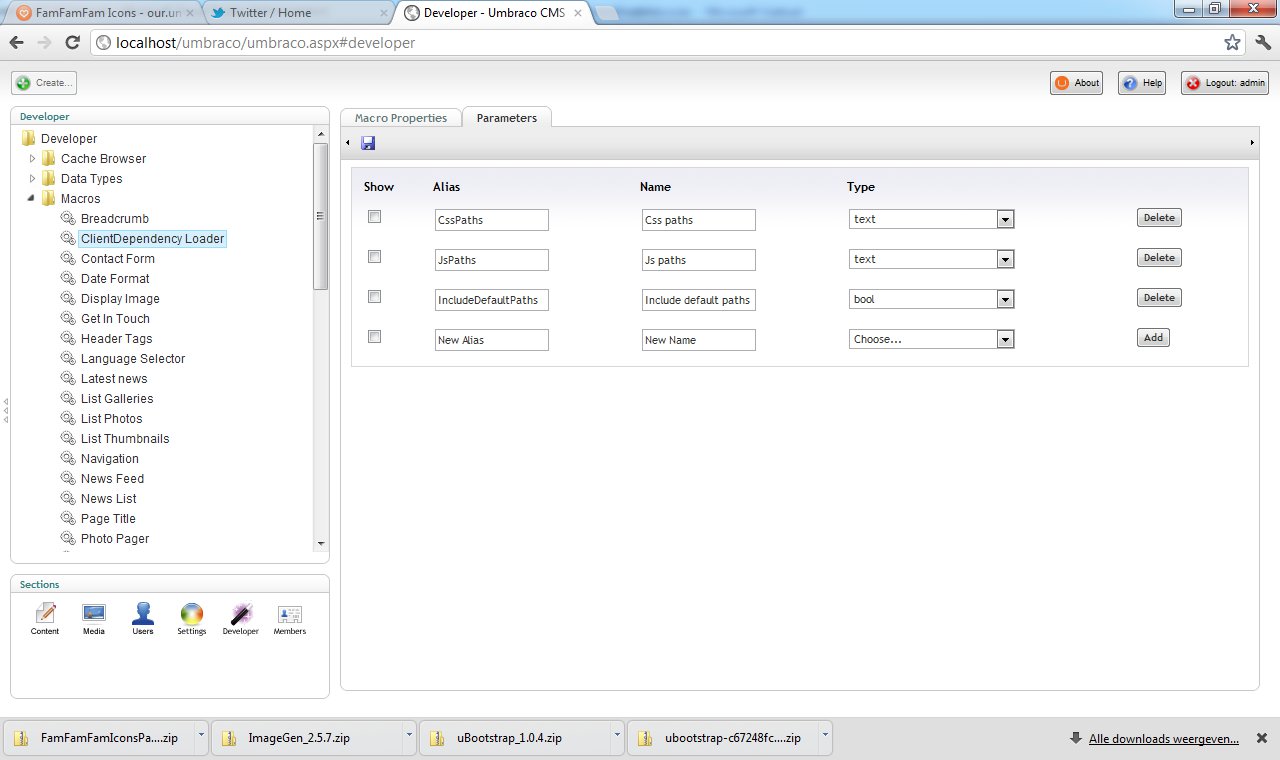This screenshot has width=1280, height=760.
Task: Click the Create... button
Action: click(x=44, y=83)
